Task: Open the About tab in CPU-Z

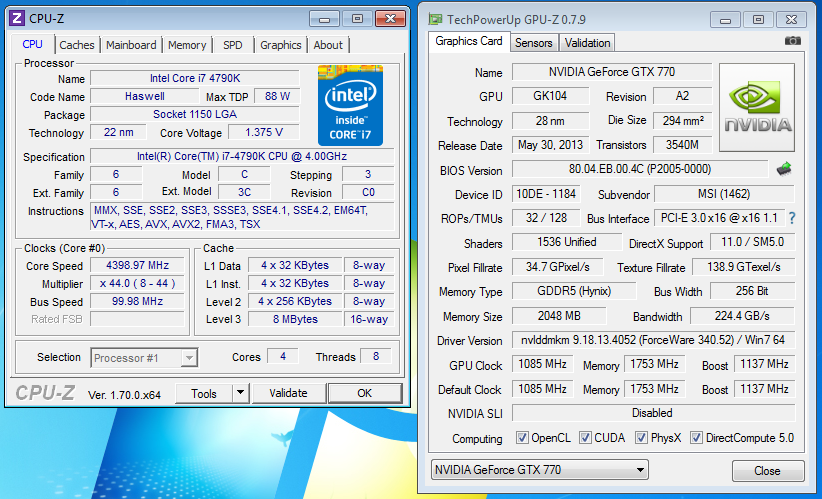Action: 328,45
